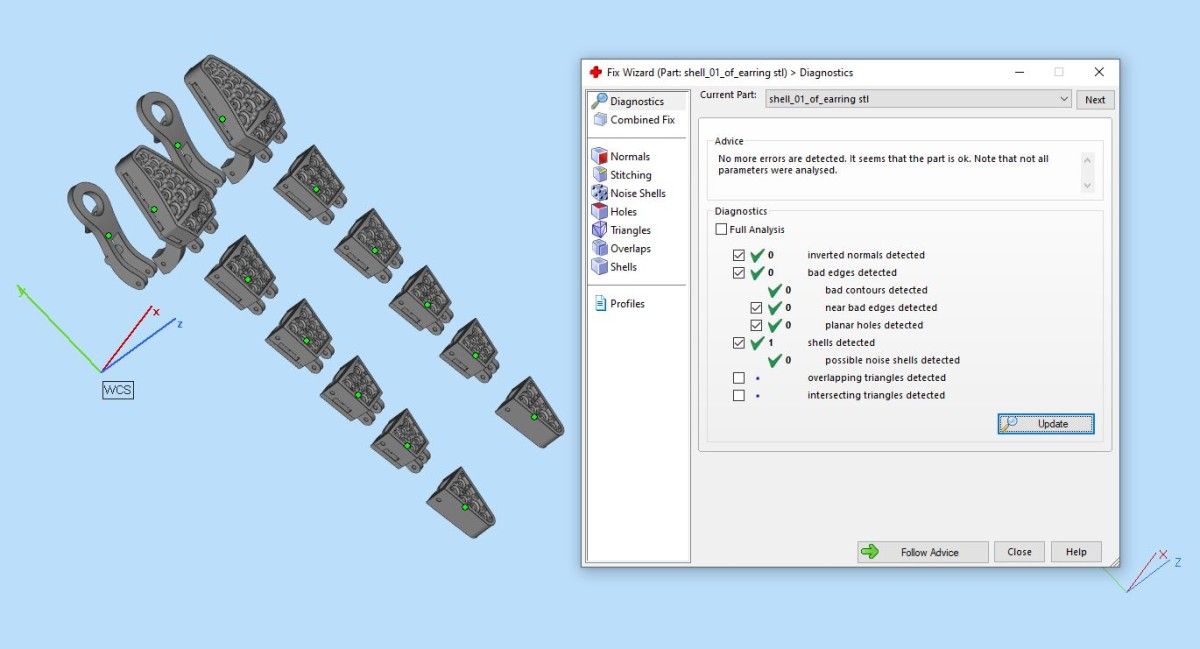Screen dimensions: 1200x649
Task: Click the WCS label in viewport
Action: click(117, 390)
